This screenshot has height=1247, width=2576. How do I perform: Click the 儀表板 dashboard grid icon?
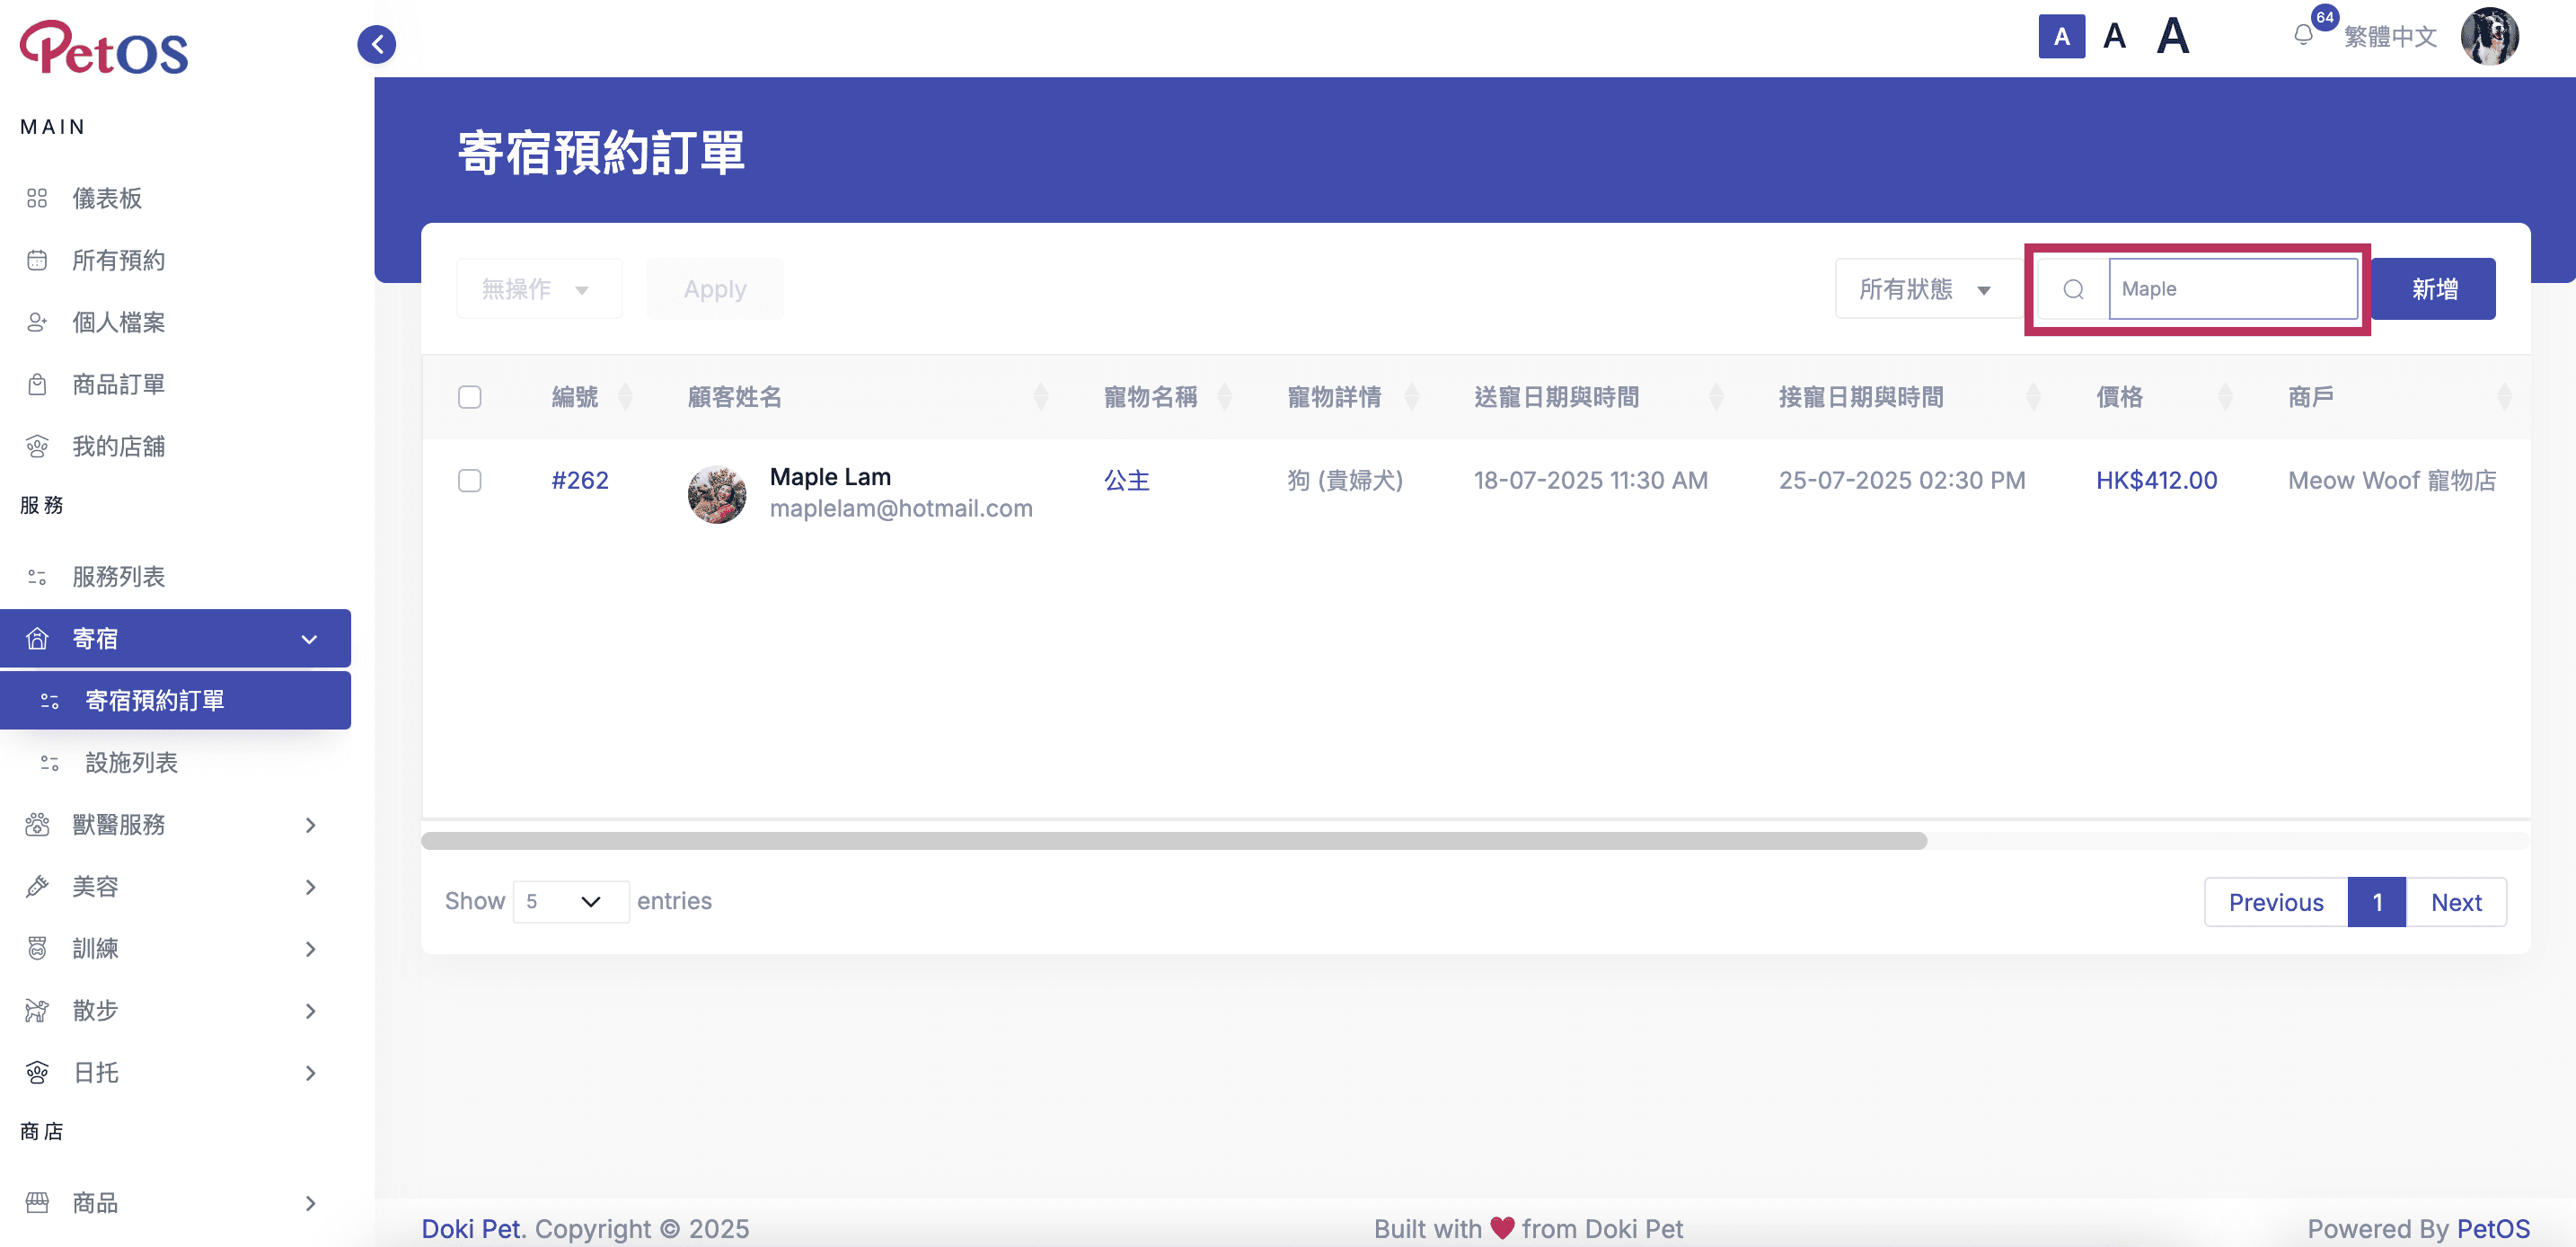[37, 198]
